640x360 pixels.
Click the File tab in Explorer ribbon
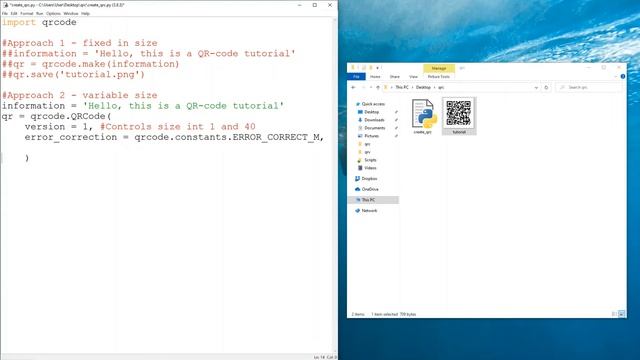[356, 77]
